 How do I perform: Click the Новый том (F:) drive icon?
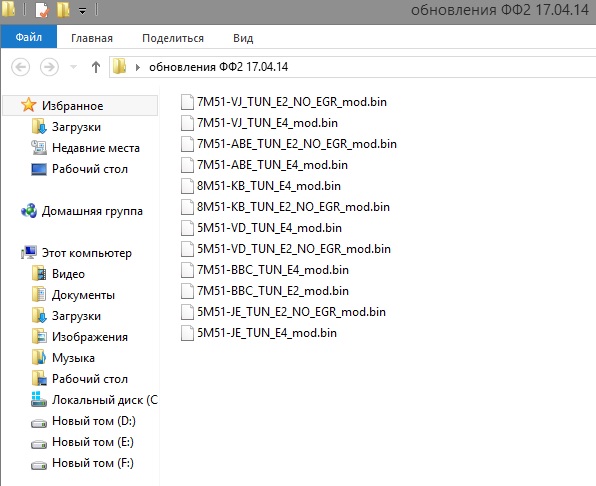click(x=39, y=464)
